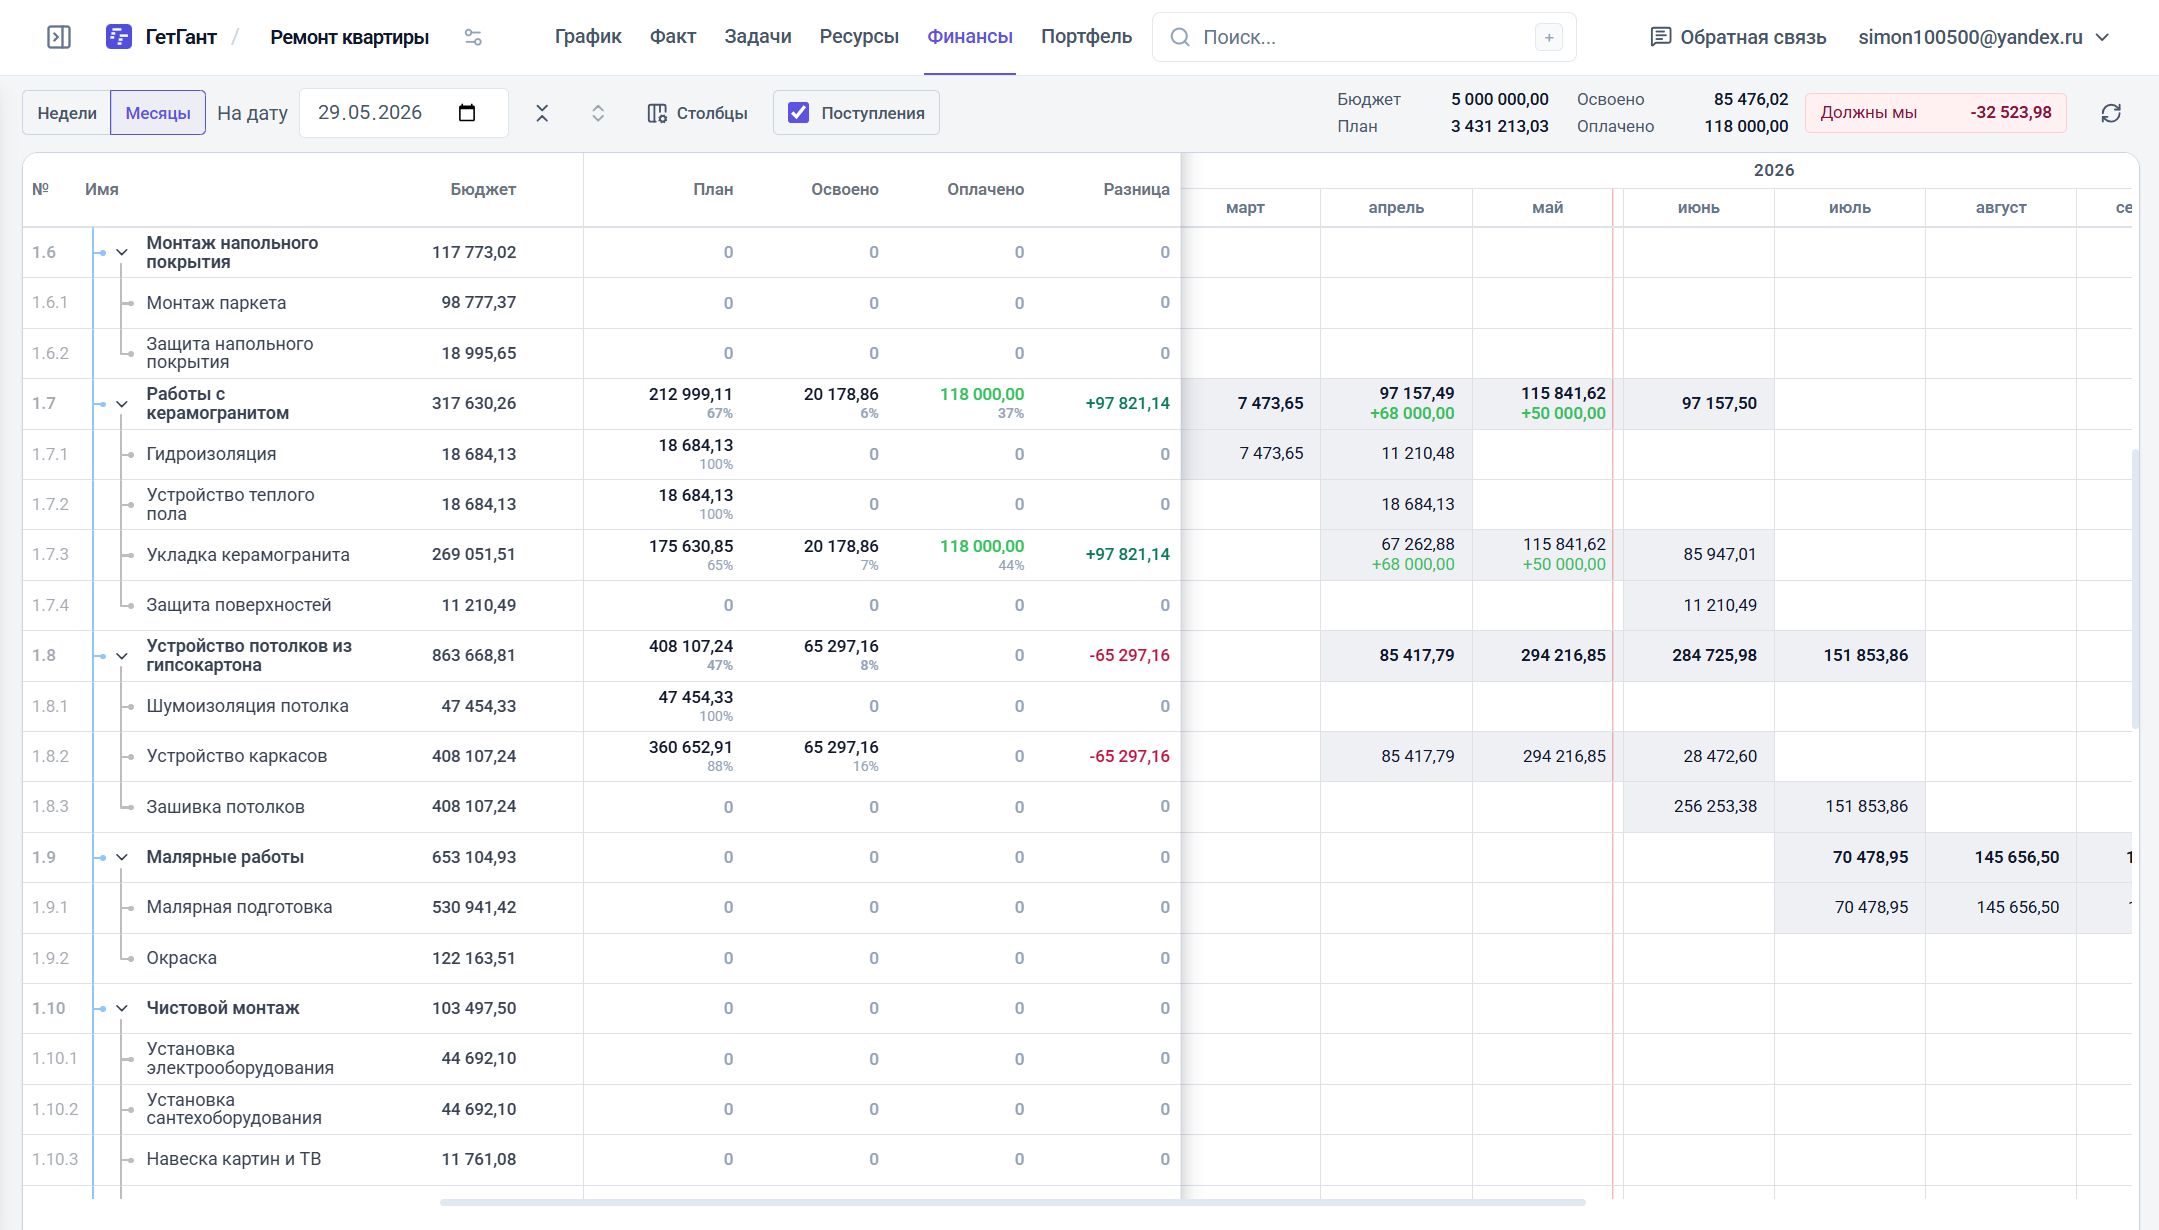Expand all rows with the outward arrows icon
The width and height of the screenshot is (2159, 1230).
[x=598, y=113]
